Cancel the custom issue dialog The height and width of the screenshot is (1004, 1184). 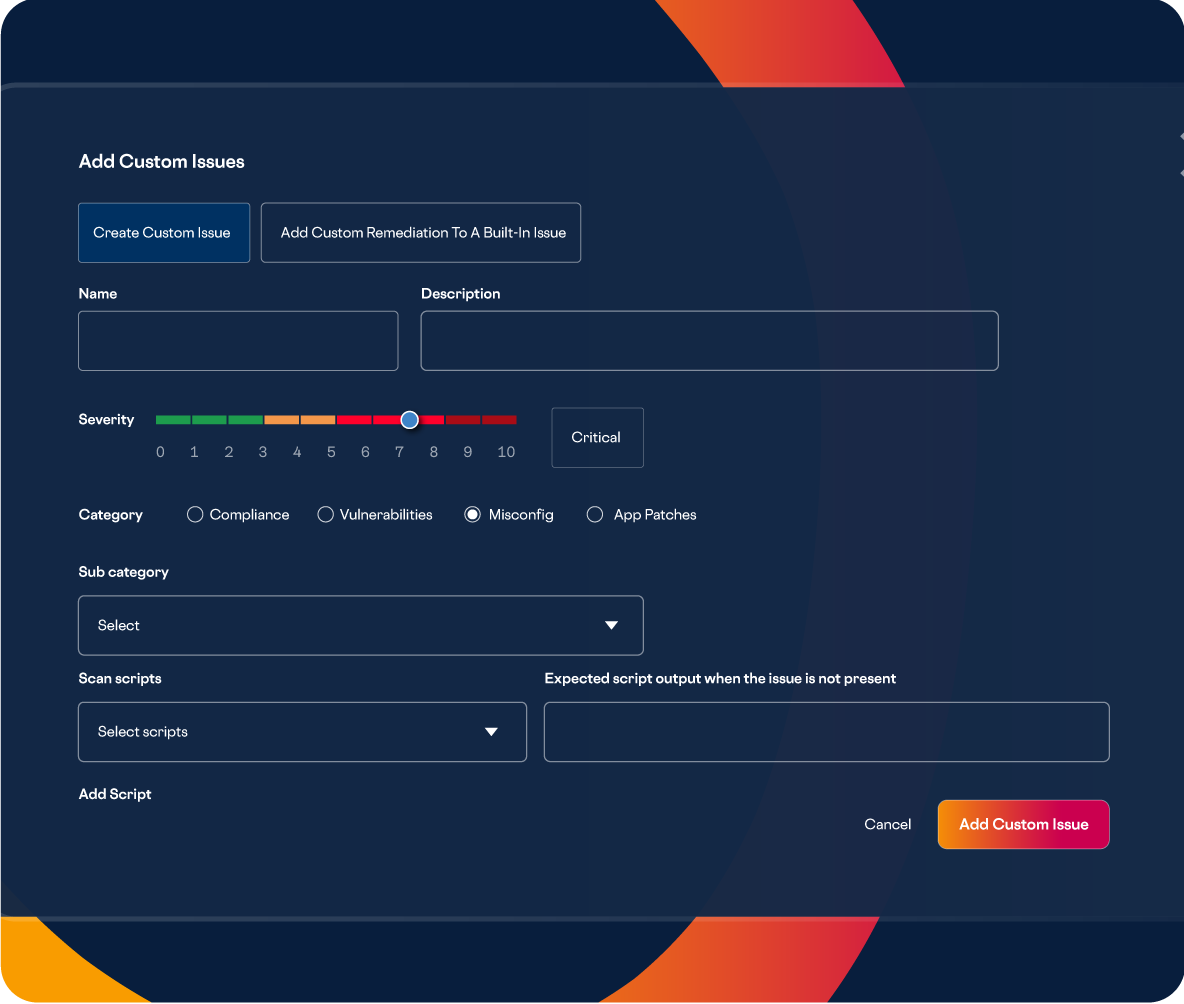click(887, 825)
